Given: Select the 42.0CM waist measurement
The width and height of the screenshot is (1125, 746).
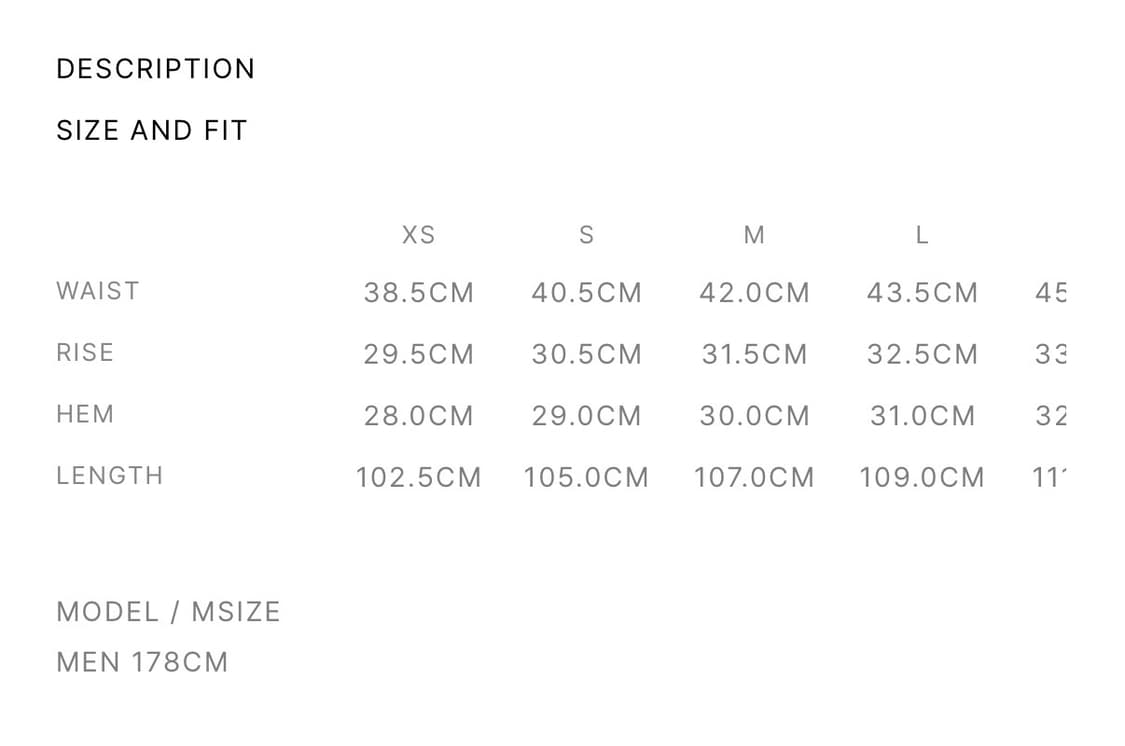Looking at the screenshot, I should [x=754, y=293].
